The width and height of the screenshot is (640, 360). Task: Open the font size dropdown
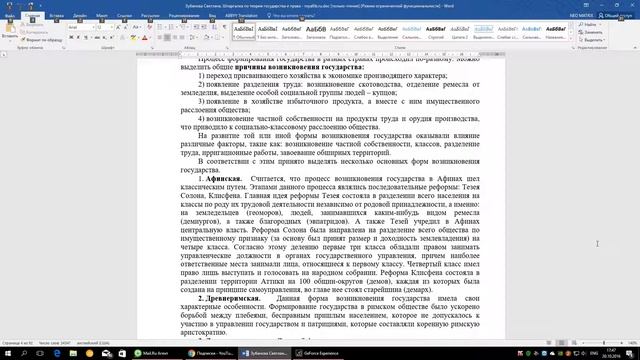111,27
